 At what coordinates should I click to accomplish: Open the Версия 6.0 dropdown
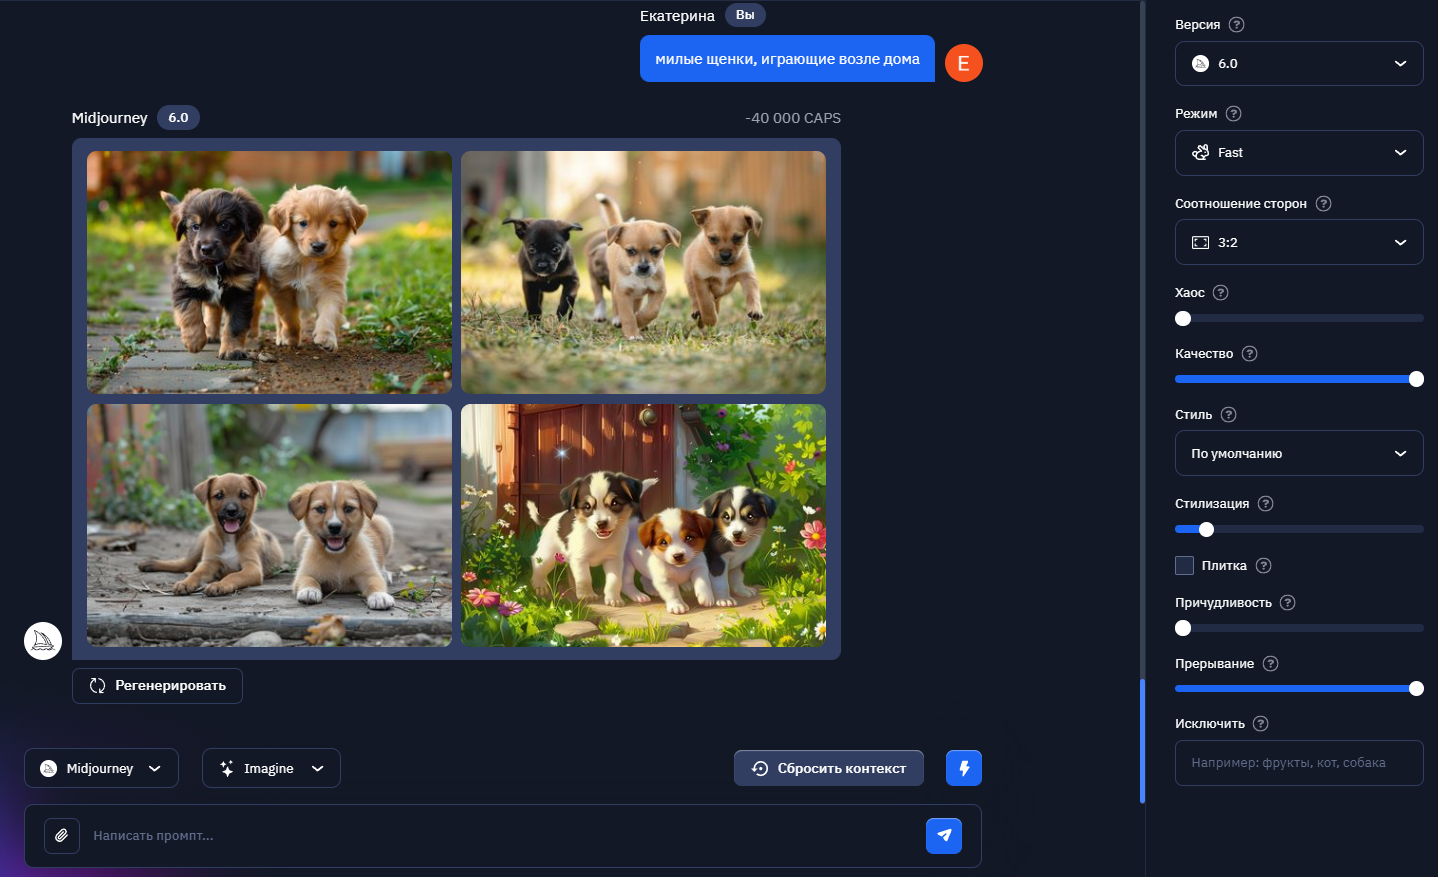tap(1299, 64)
